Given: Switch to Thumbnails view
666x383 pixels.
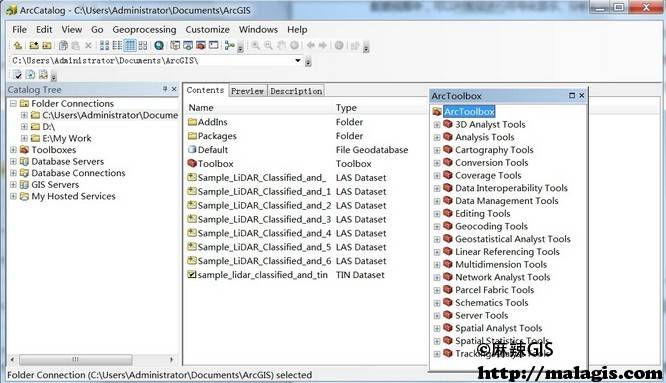Looking at the screenshot, I should 143,45.
